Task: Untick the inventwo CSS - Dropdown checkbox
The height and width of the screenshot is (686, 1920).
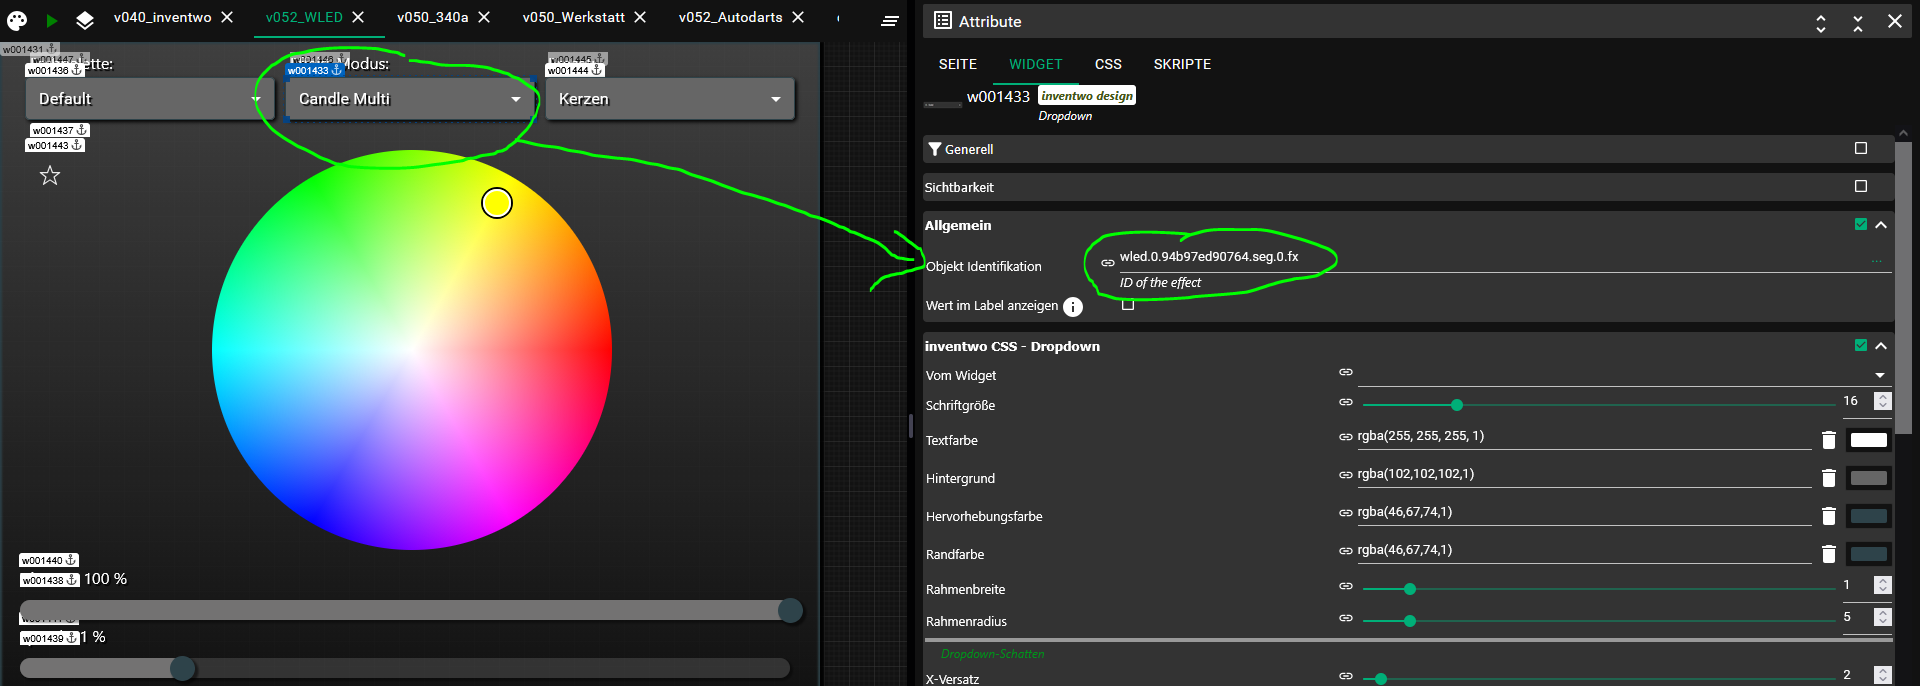Action: click(x=1861, y=345)
